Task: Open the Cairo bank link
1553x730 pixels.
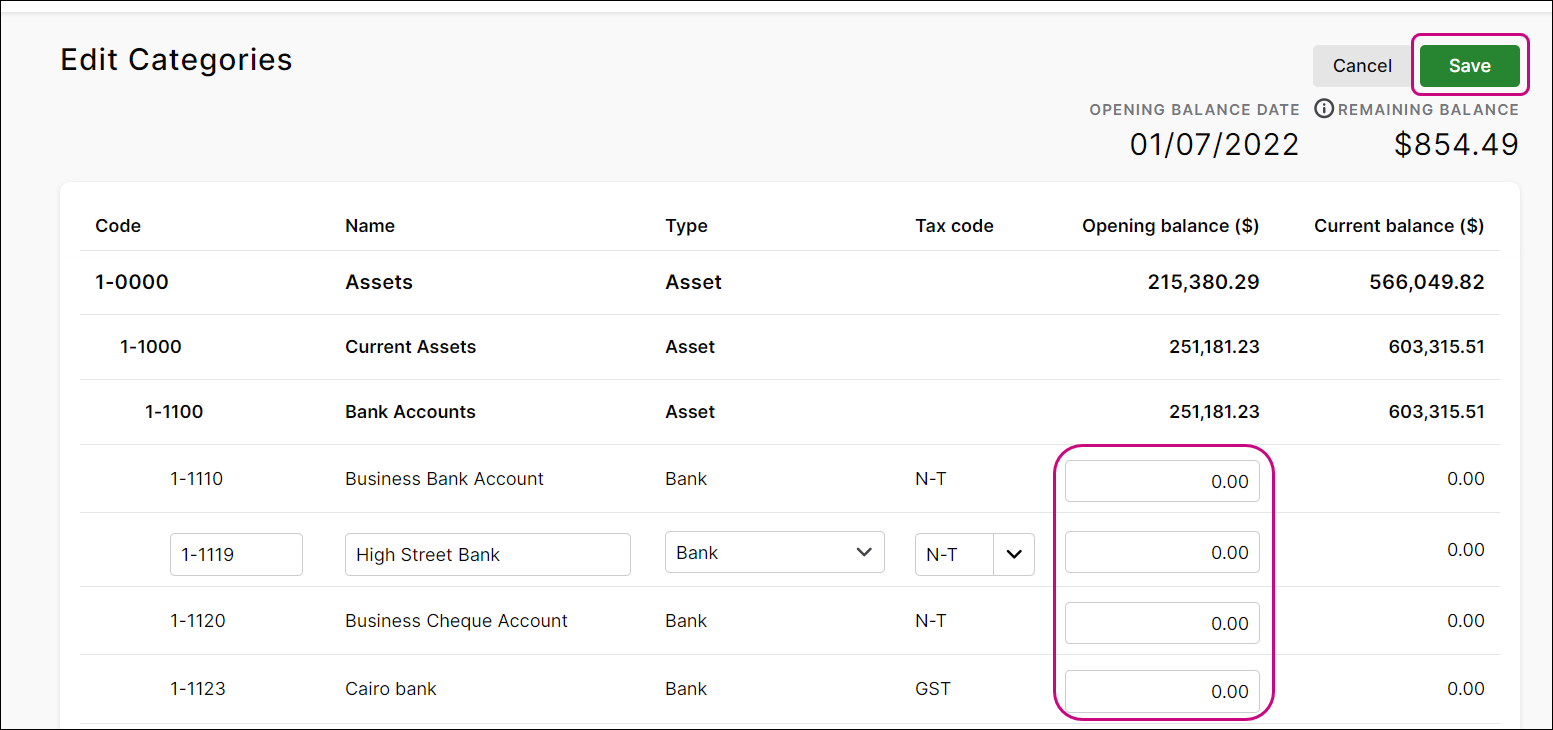Action: point(390,688)
